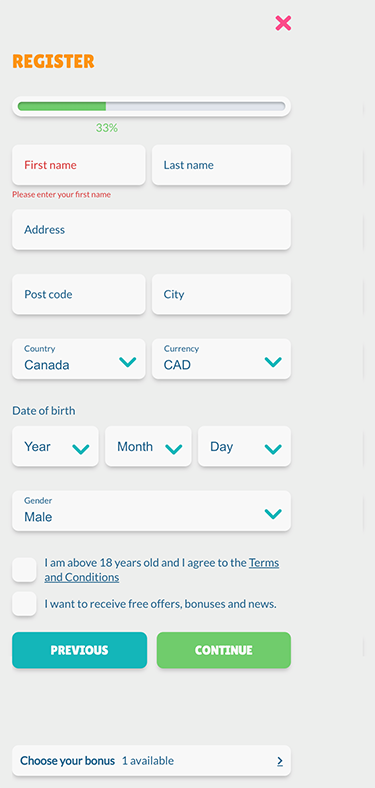Select the City input field
The height and width of the screenshot is (788, 375).
221,294
